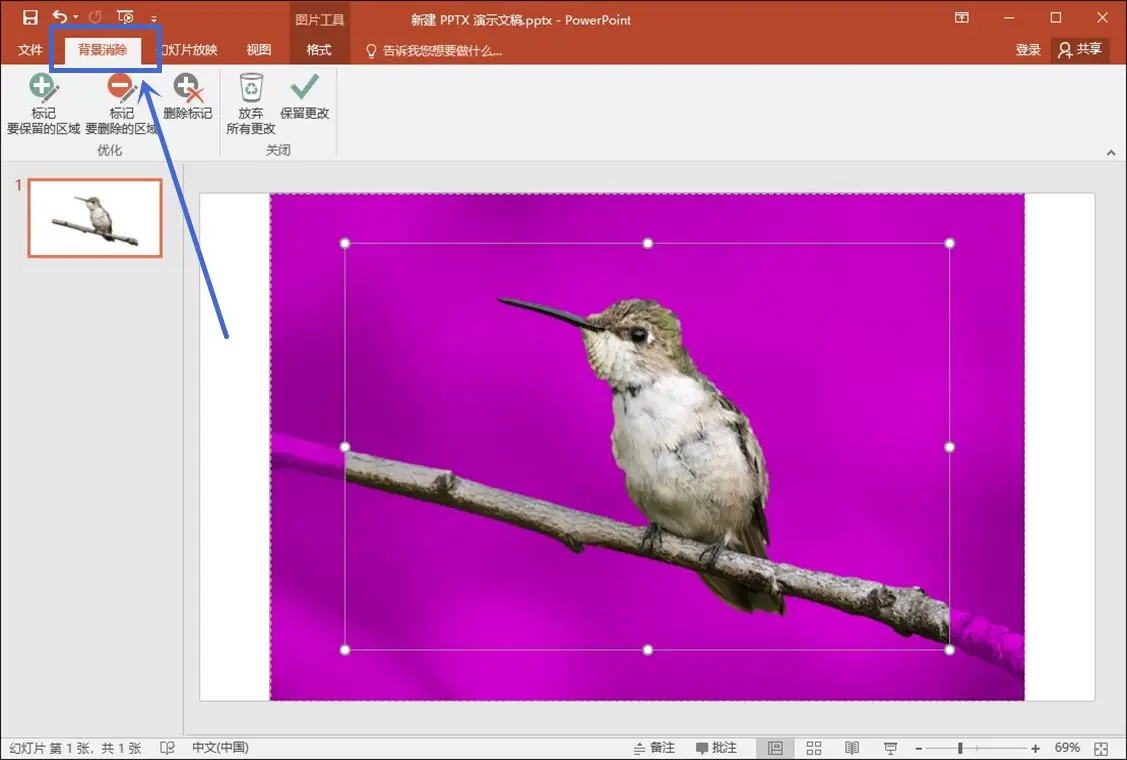
Task: Open the 文件 (File) tab
Action: (x=30, y=50)
